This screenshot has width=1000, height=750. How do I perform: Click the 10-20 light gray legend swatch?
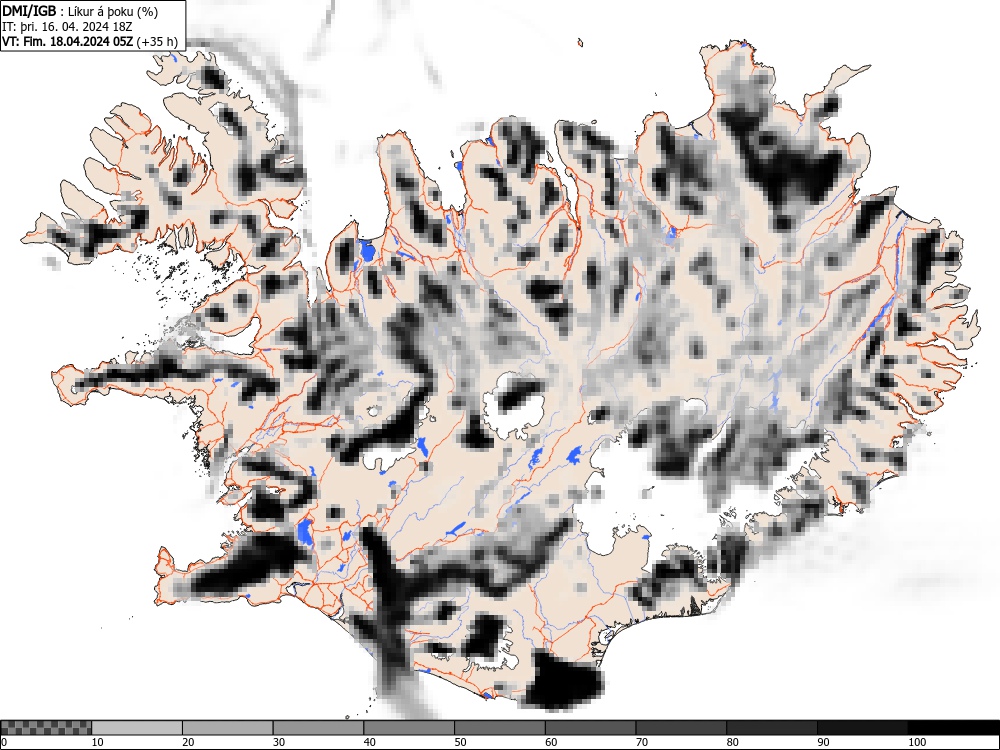click(137, 728)
